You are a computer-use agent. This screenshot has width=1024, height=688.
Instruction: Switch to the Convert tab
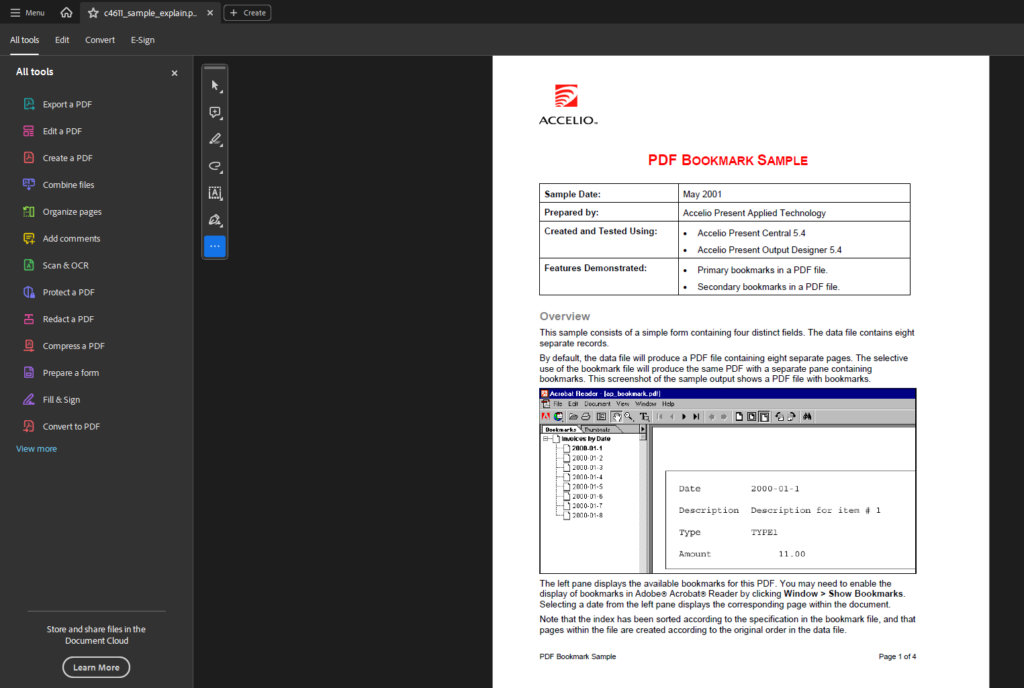pos(100,40)
